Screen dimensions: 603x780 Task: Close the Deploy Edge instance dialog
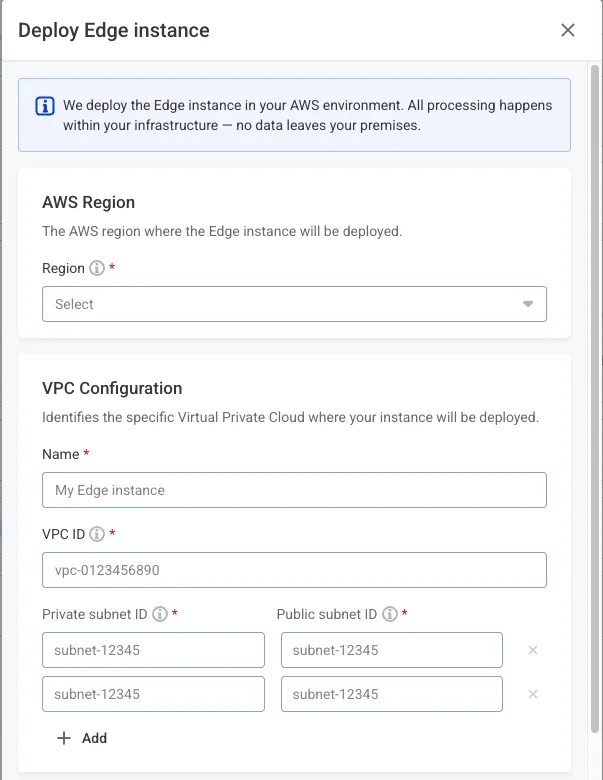[568, 30]
